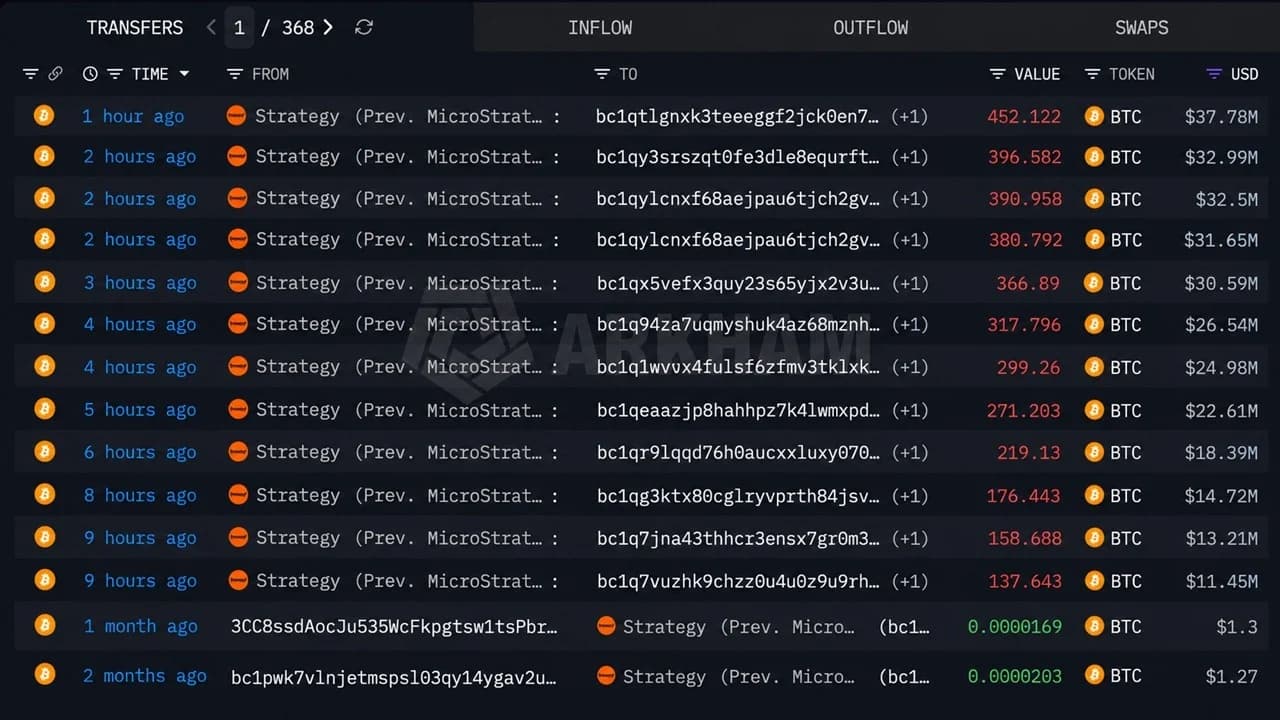Expand the +1 recipients on 396.582 row

coord(910,157)
